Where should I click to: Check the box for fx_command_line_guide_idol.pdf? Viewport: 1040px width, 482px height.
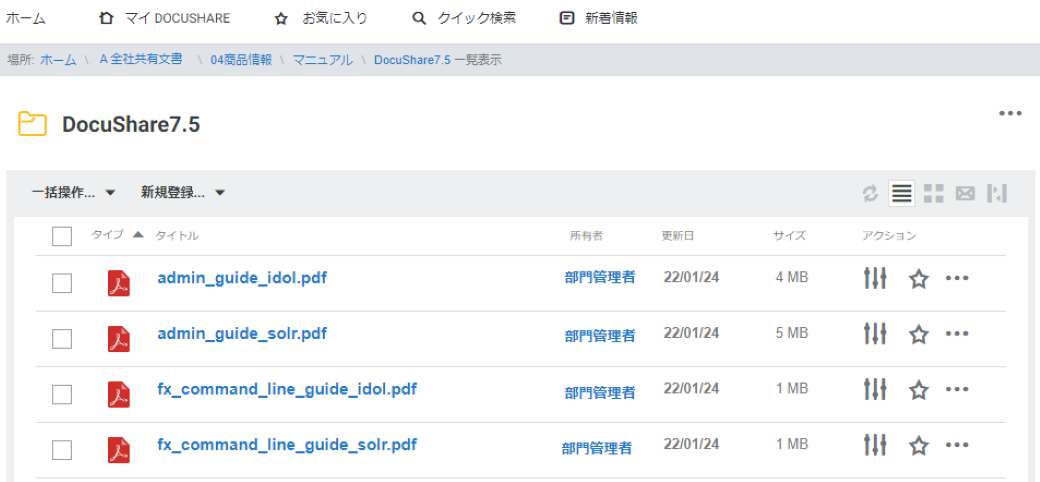pos(62,394)
